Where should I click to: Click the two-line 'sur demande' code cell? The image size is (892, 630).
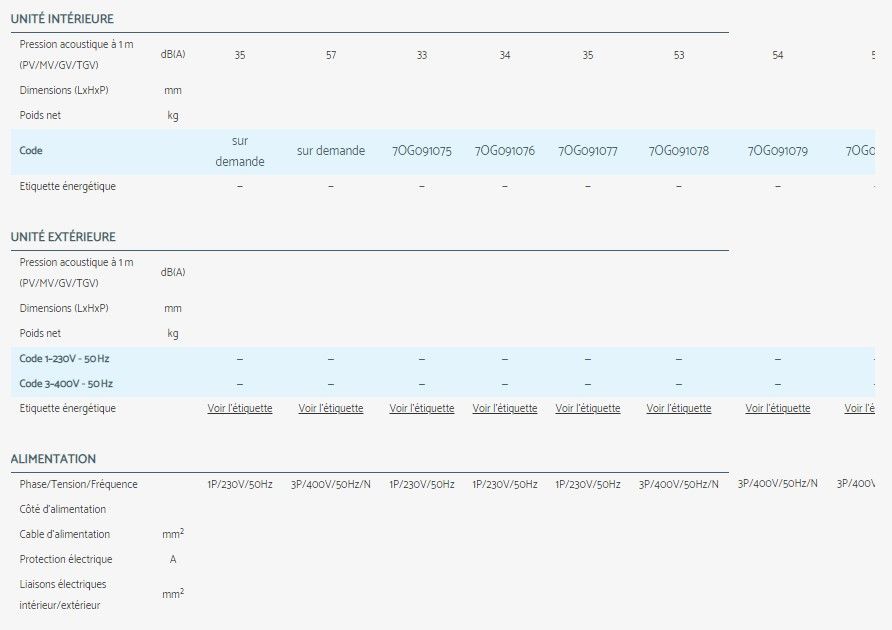(239, 151)
